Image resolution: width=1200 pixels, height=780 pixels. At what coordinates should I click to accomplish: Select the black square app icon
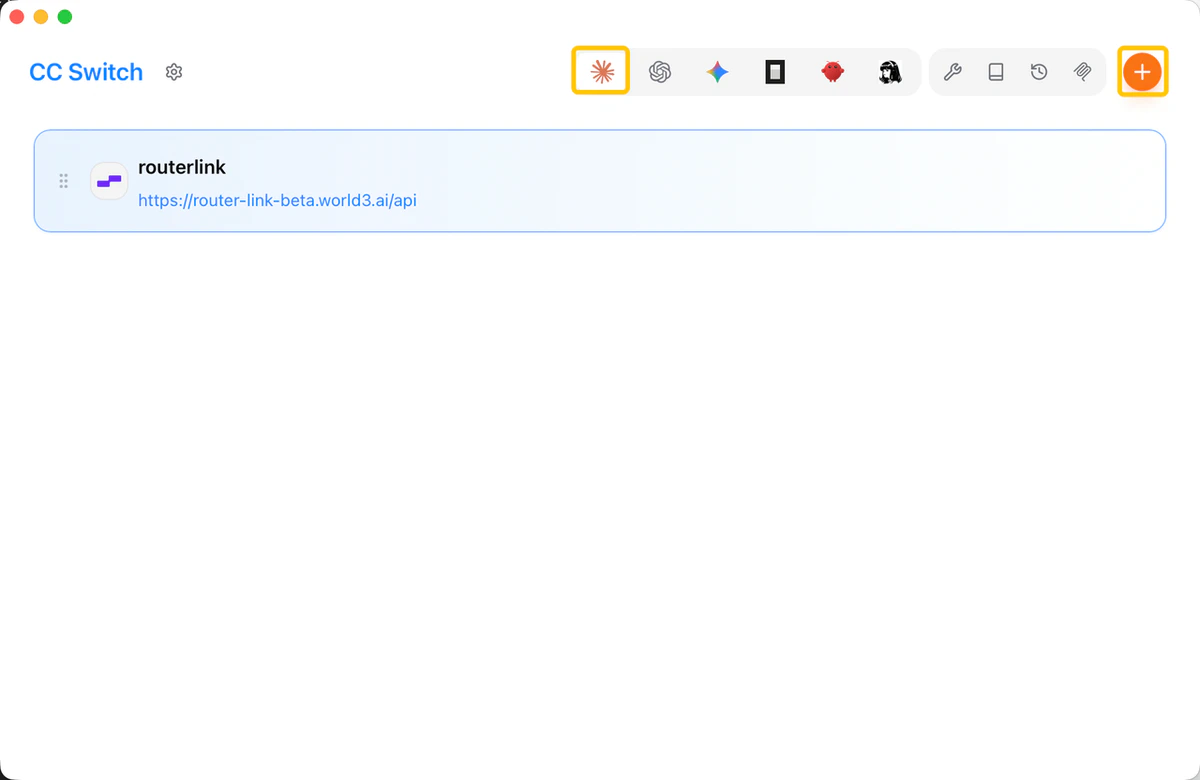tap(775, 72)
